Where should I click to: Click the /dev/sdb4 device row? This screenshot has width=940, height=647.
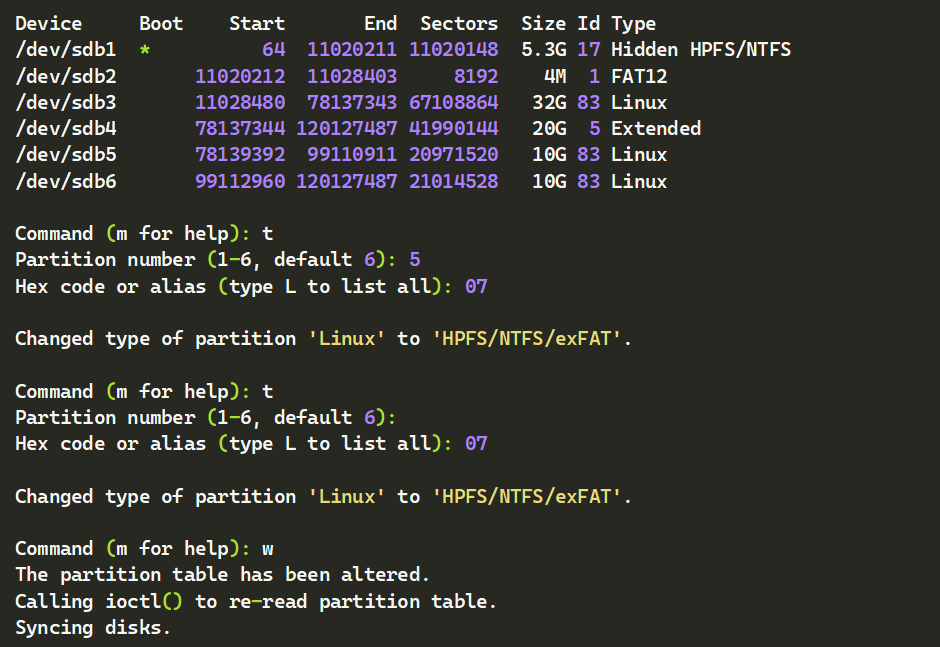pyautogui.click(x=66, y=128)
